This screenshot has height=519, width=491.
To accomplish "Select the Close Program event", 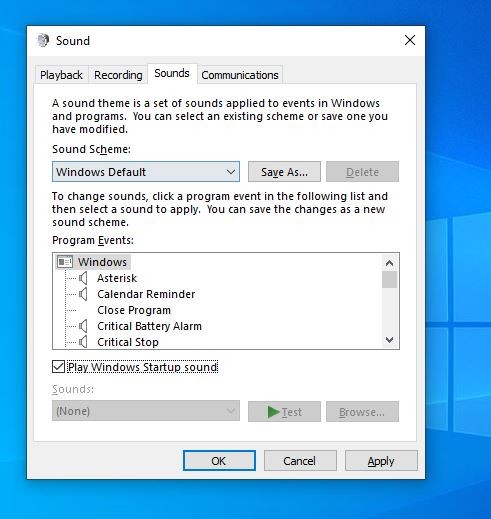I will 134,310.
